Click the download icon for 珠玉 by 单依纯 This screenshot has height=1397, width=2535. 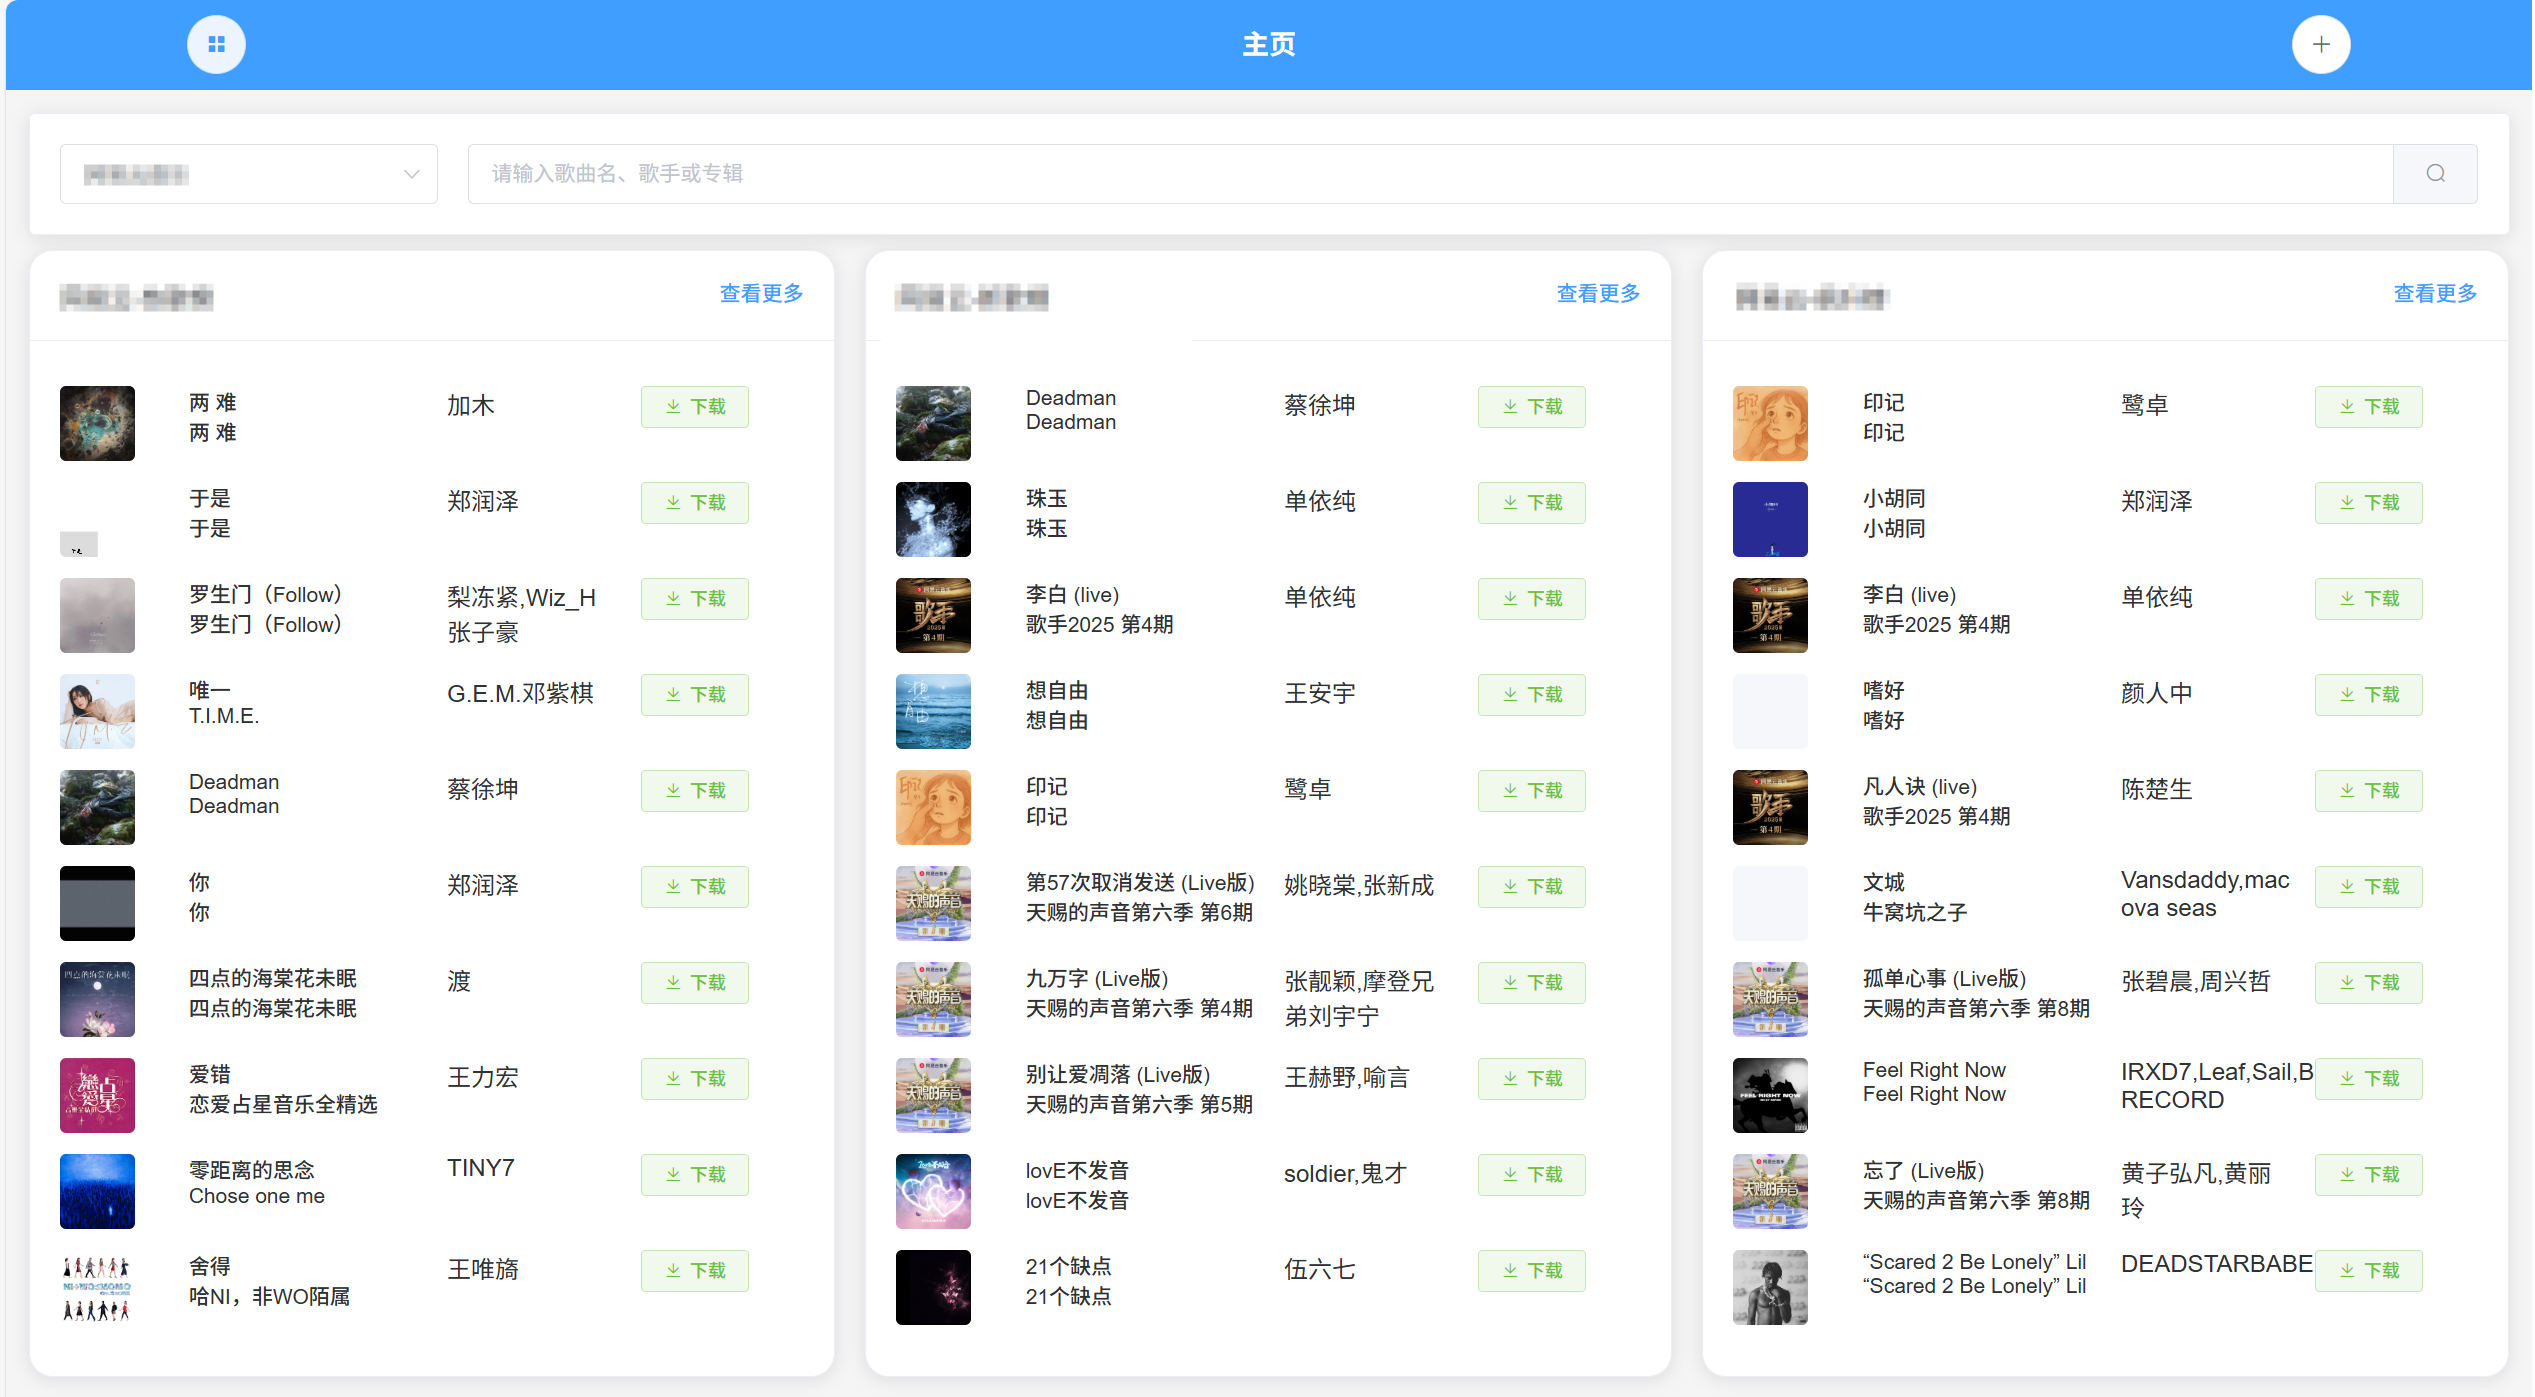(1531, 502)
